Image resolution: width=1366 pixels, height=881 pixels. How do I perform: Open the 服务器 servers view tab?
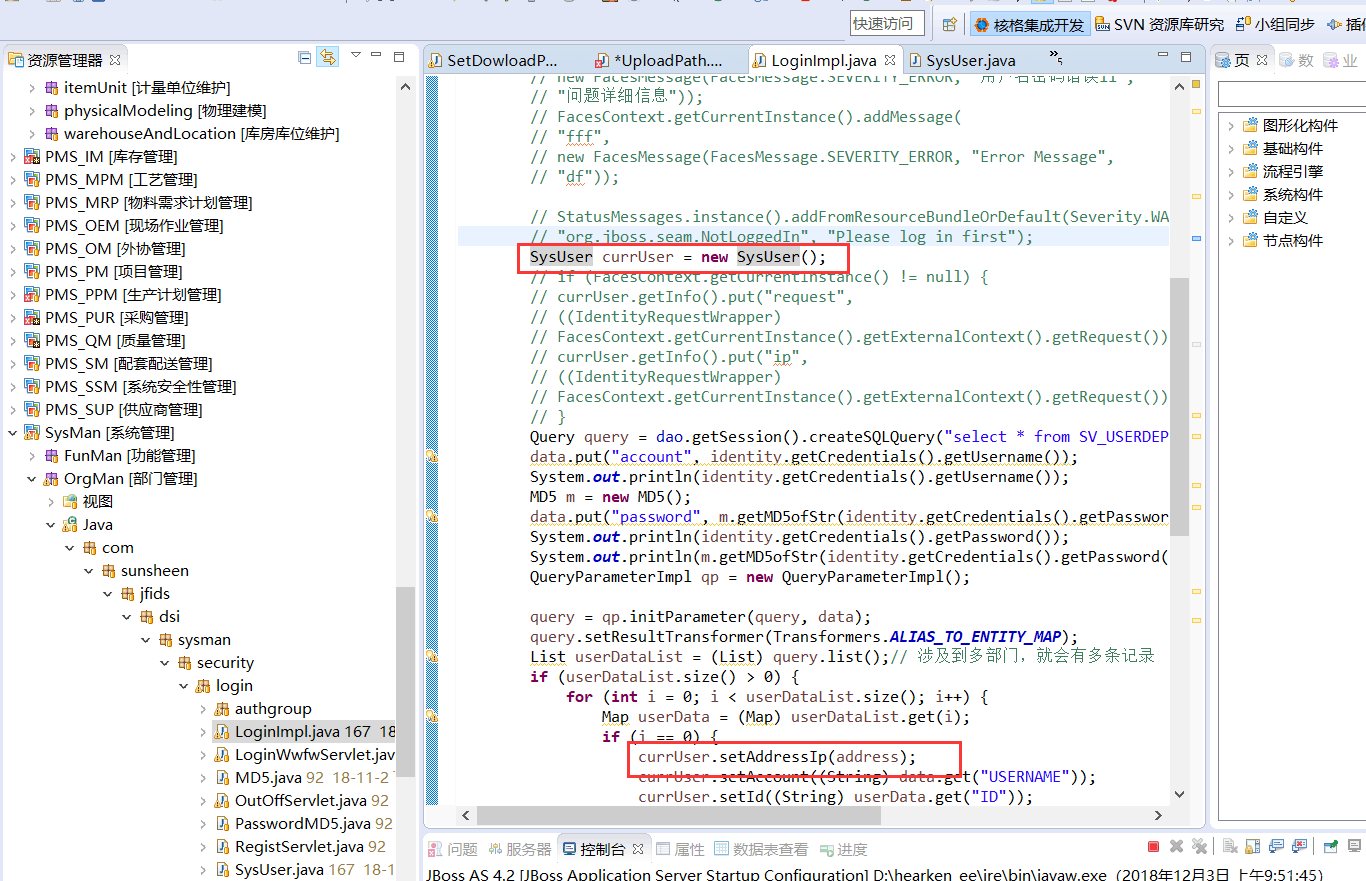pyautogui.click(x=518, y=849)
